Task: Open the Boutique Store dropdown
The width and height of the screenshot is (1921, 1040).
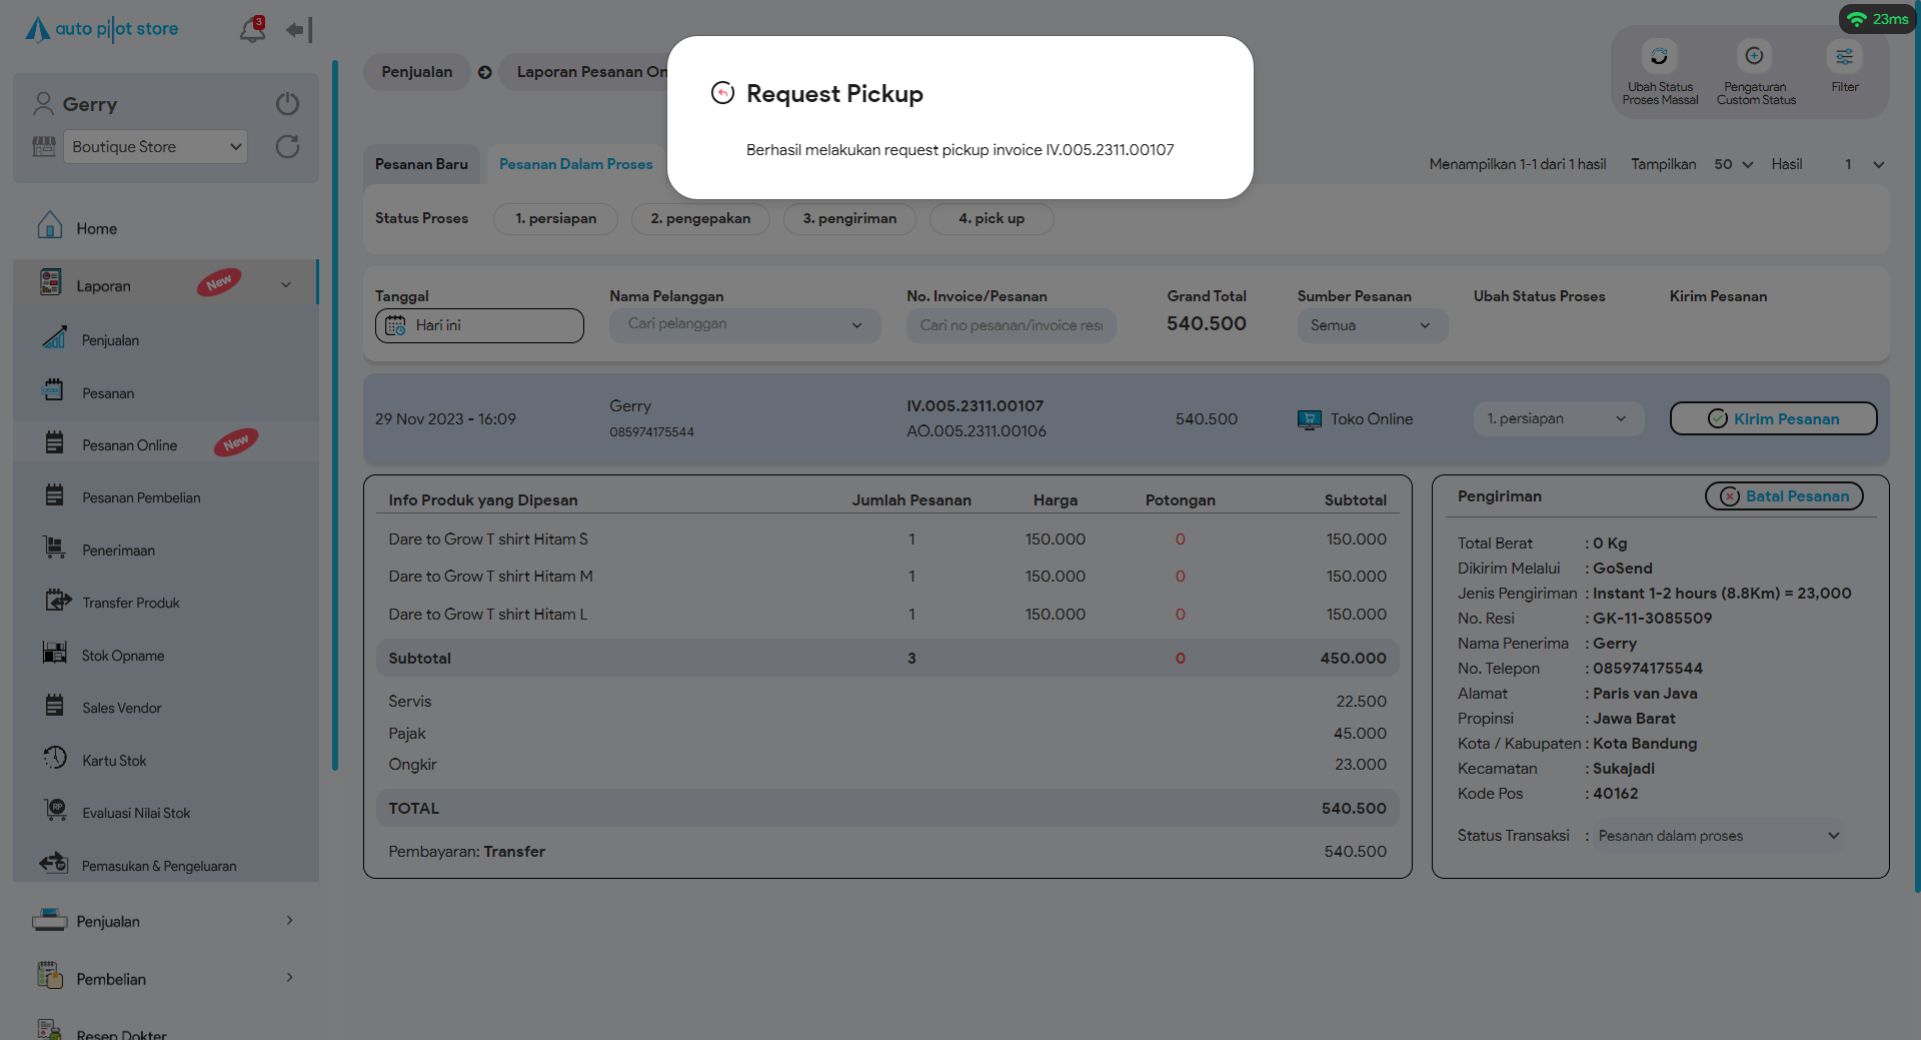Action: click(x=156, y=147)
